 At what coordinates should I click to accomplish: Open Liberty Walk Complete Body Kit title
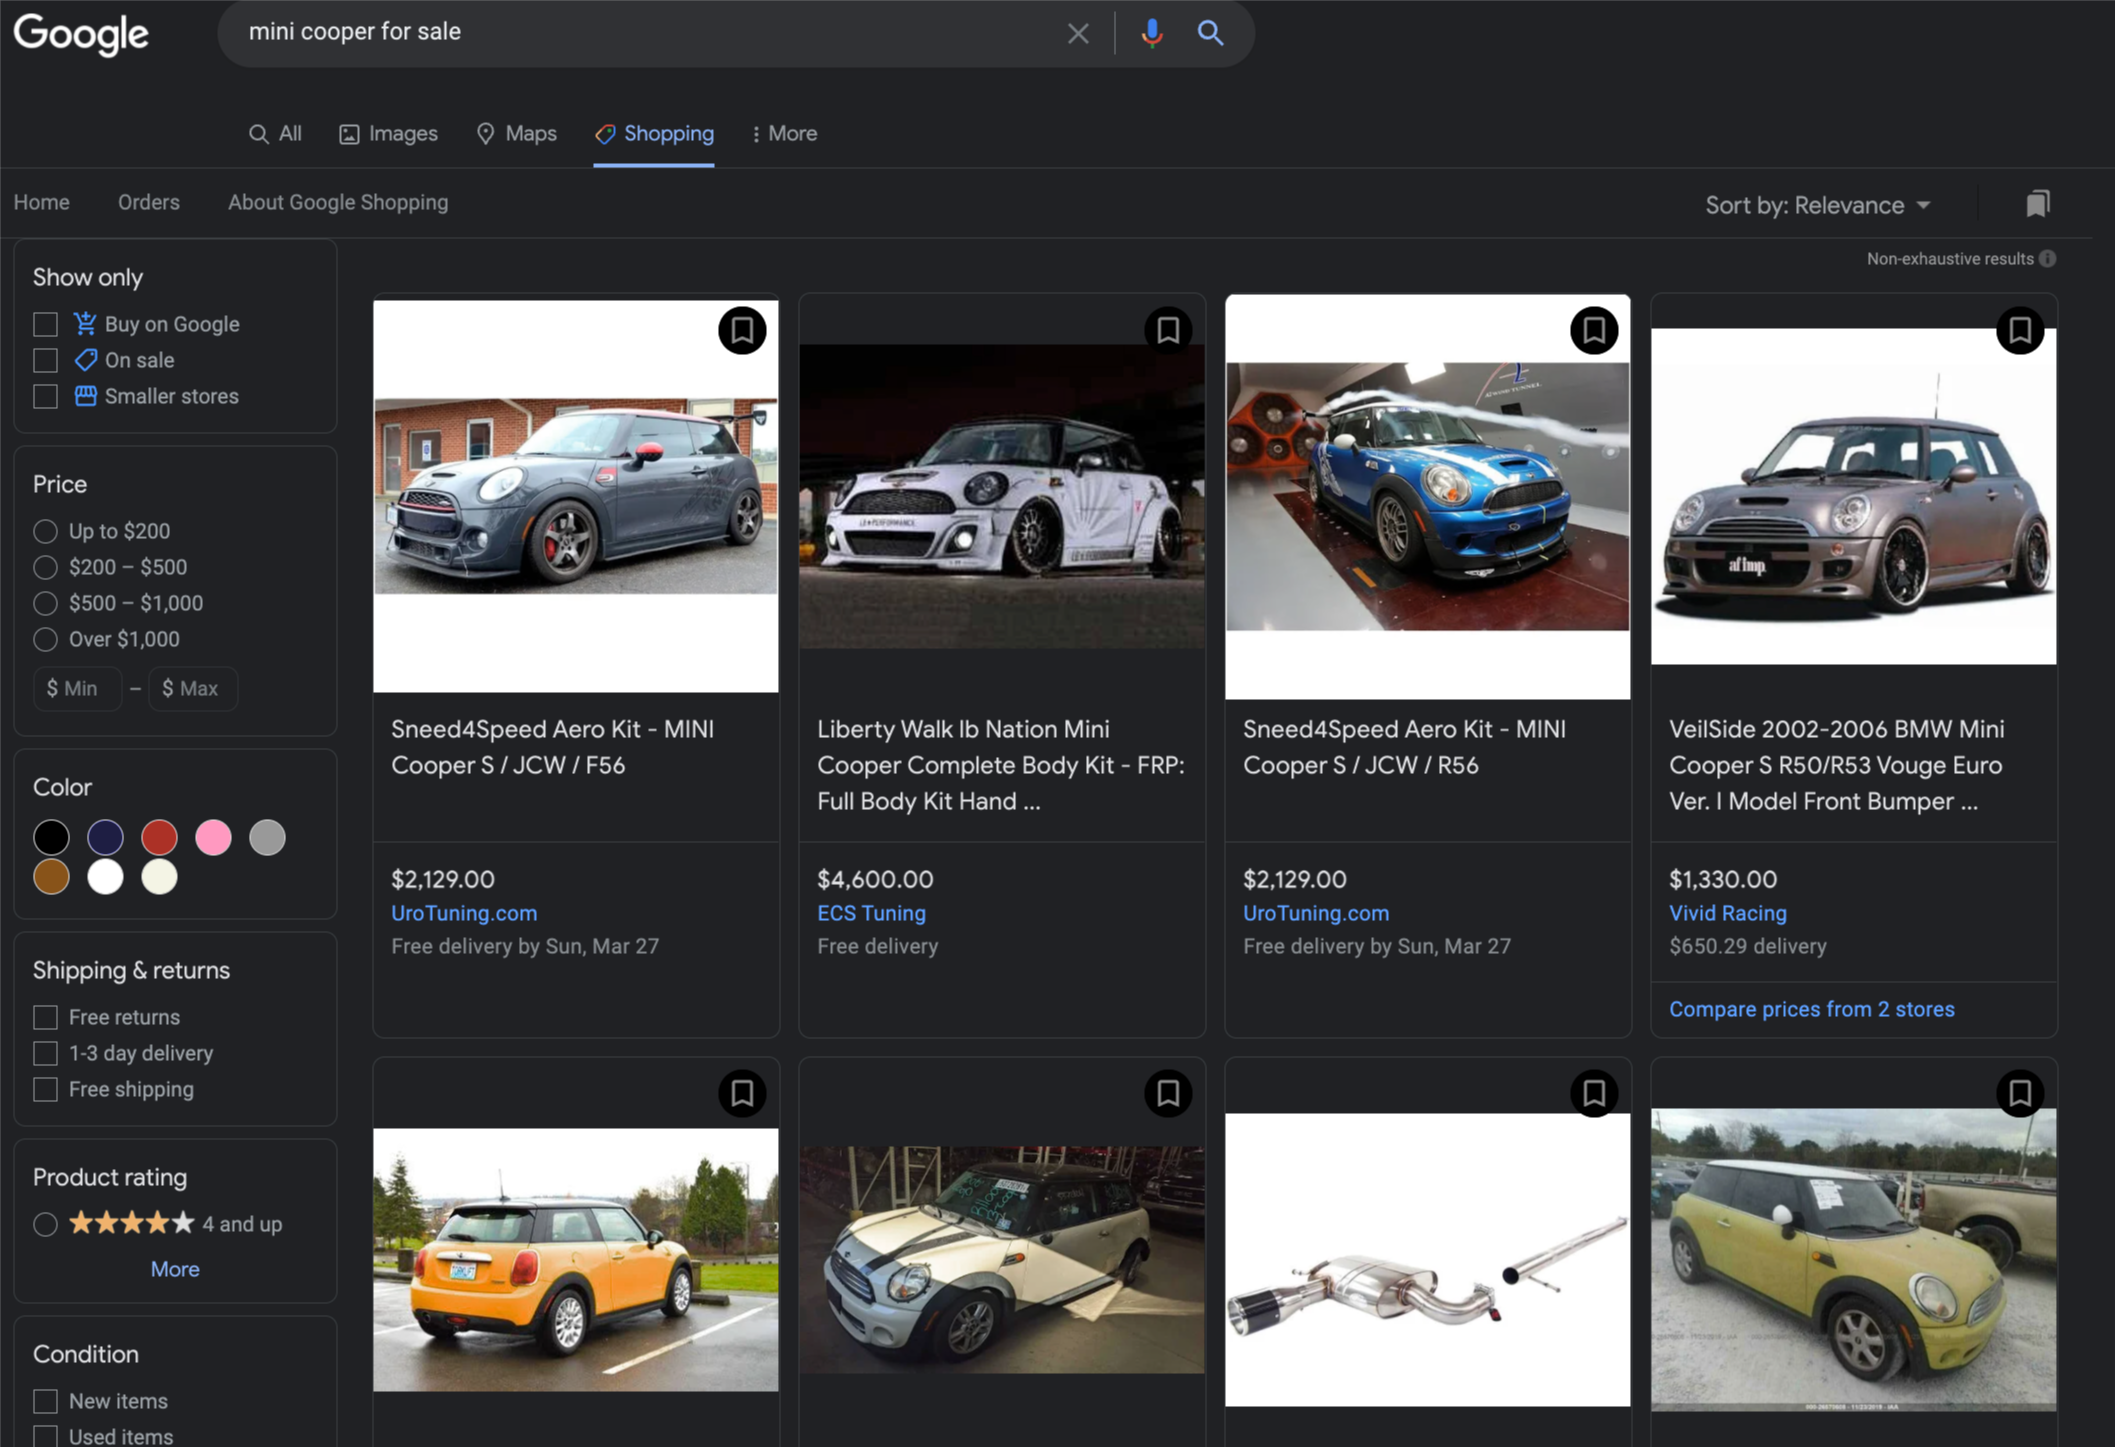1001,765
